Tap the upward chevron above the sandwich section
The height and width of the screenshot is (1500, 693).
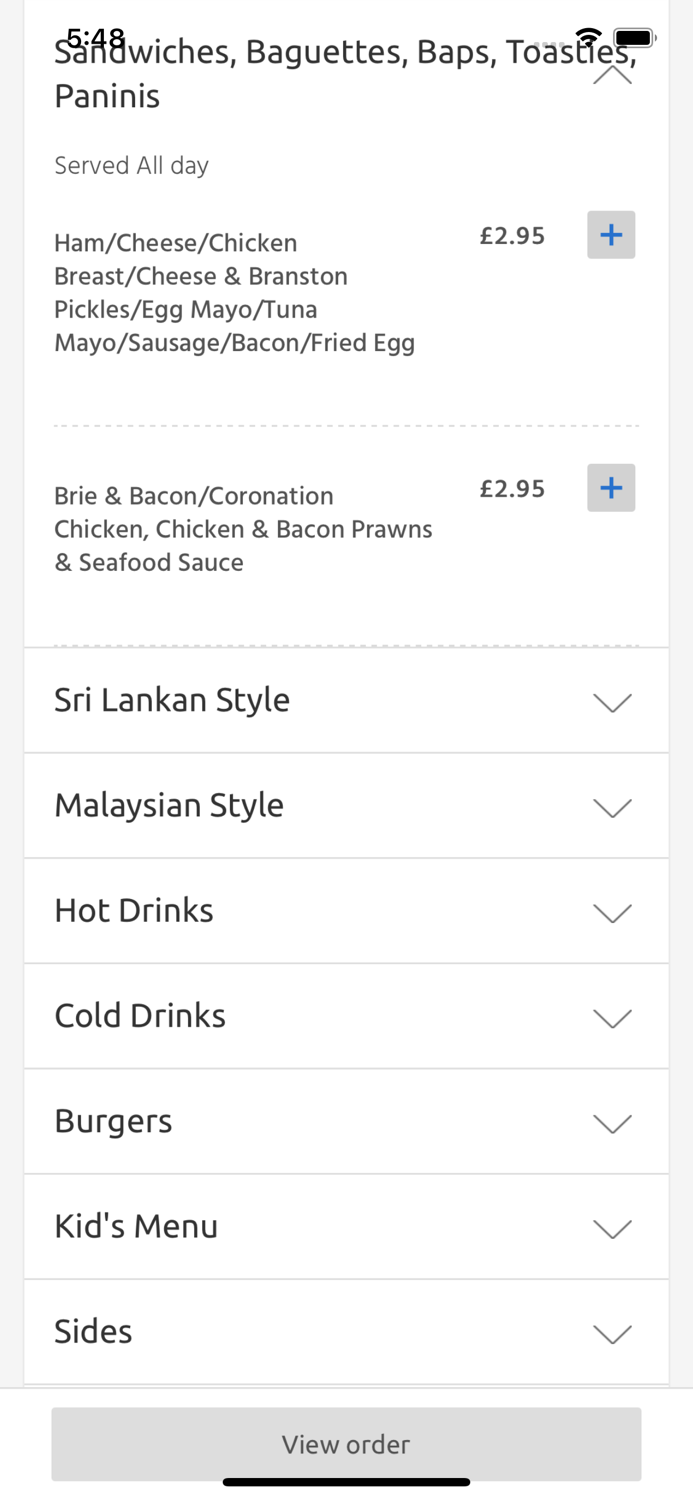point(611,75)
